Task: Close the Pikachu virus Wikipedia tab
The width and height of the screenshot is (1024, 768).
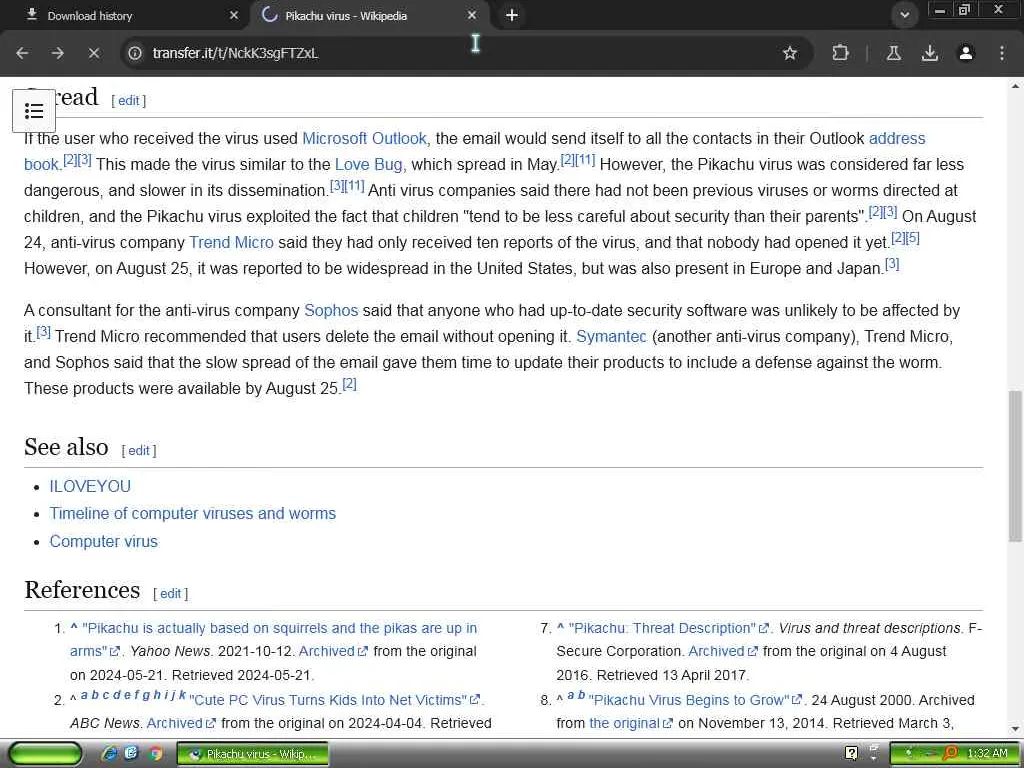Action: [472, 15]
